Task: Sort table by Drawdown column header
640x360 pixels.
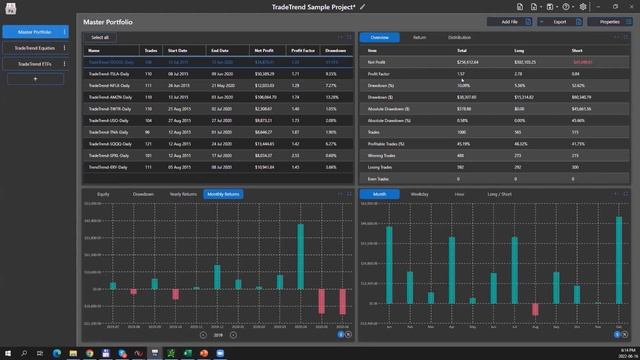Action: click(336, 51)
